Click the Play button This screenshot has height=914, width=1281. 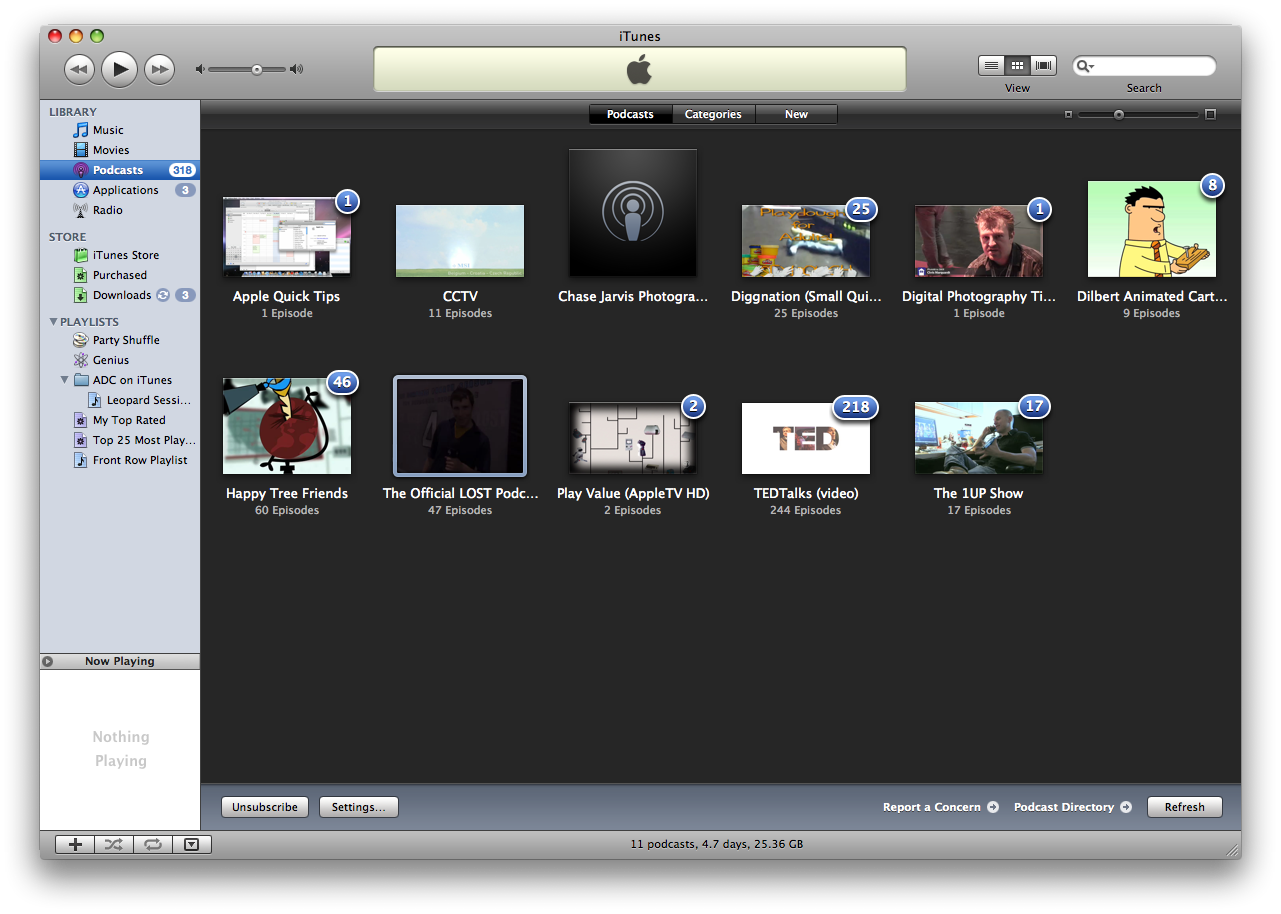(119, 68)
